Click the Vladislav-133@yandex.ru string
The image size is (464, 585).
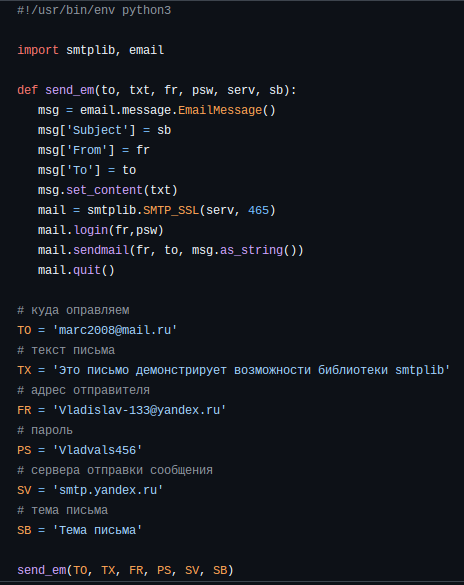tap(139, 410)
